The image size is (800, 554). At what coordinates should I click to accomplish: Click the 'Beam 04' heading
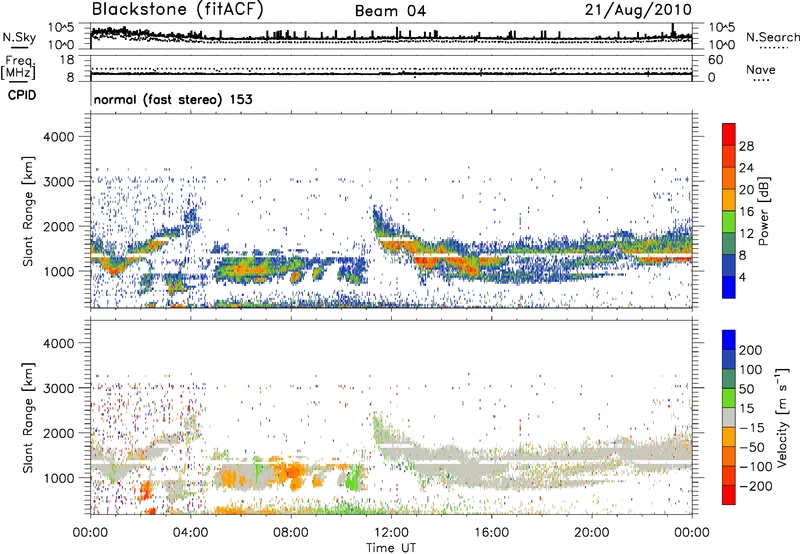[x=390, y=11]
